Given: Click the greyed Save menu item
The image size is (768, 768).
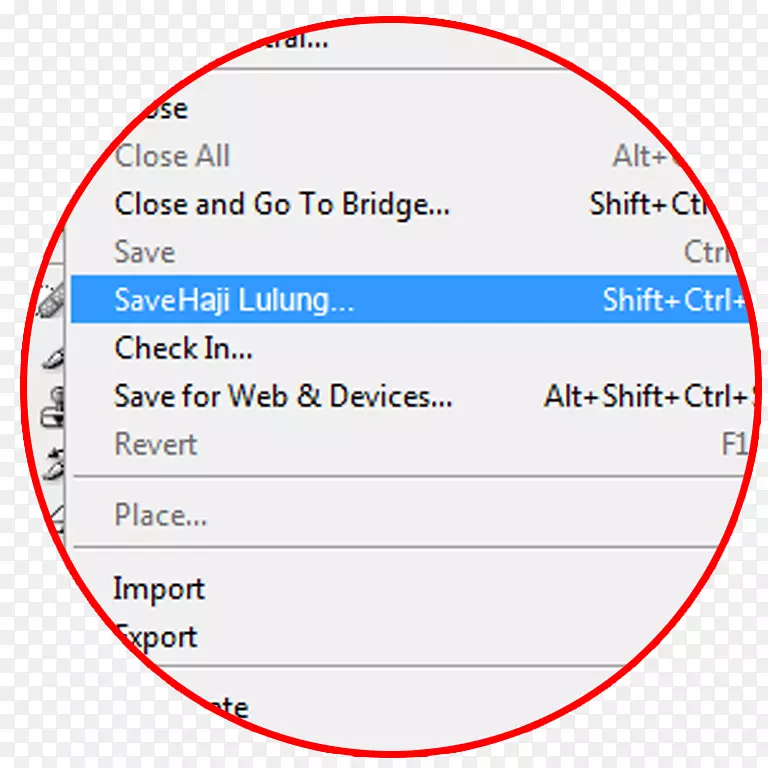Looking at the screenshot, I should click(x=144, y=252).
